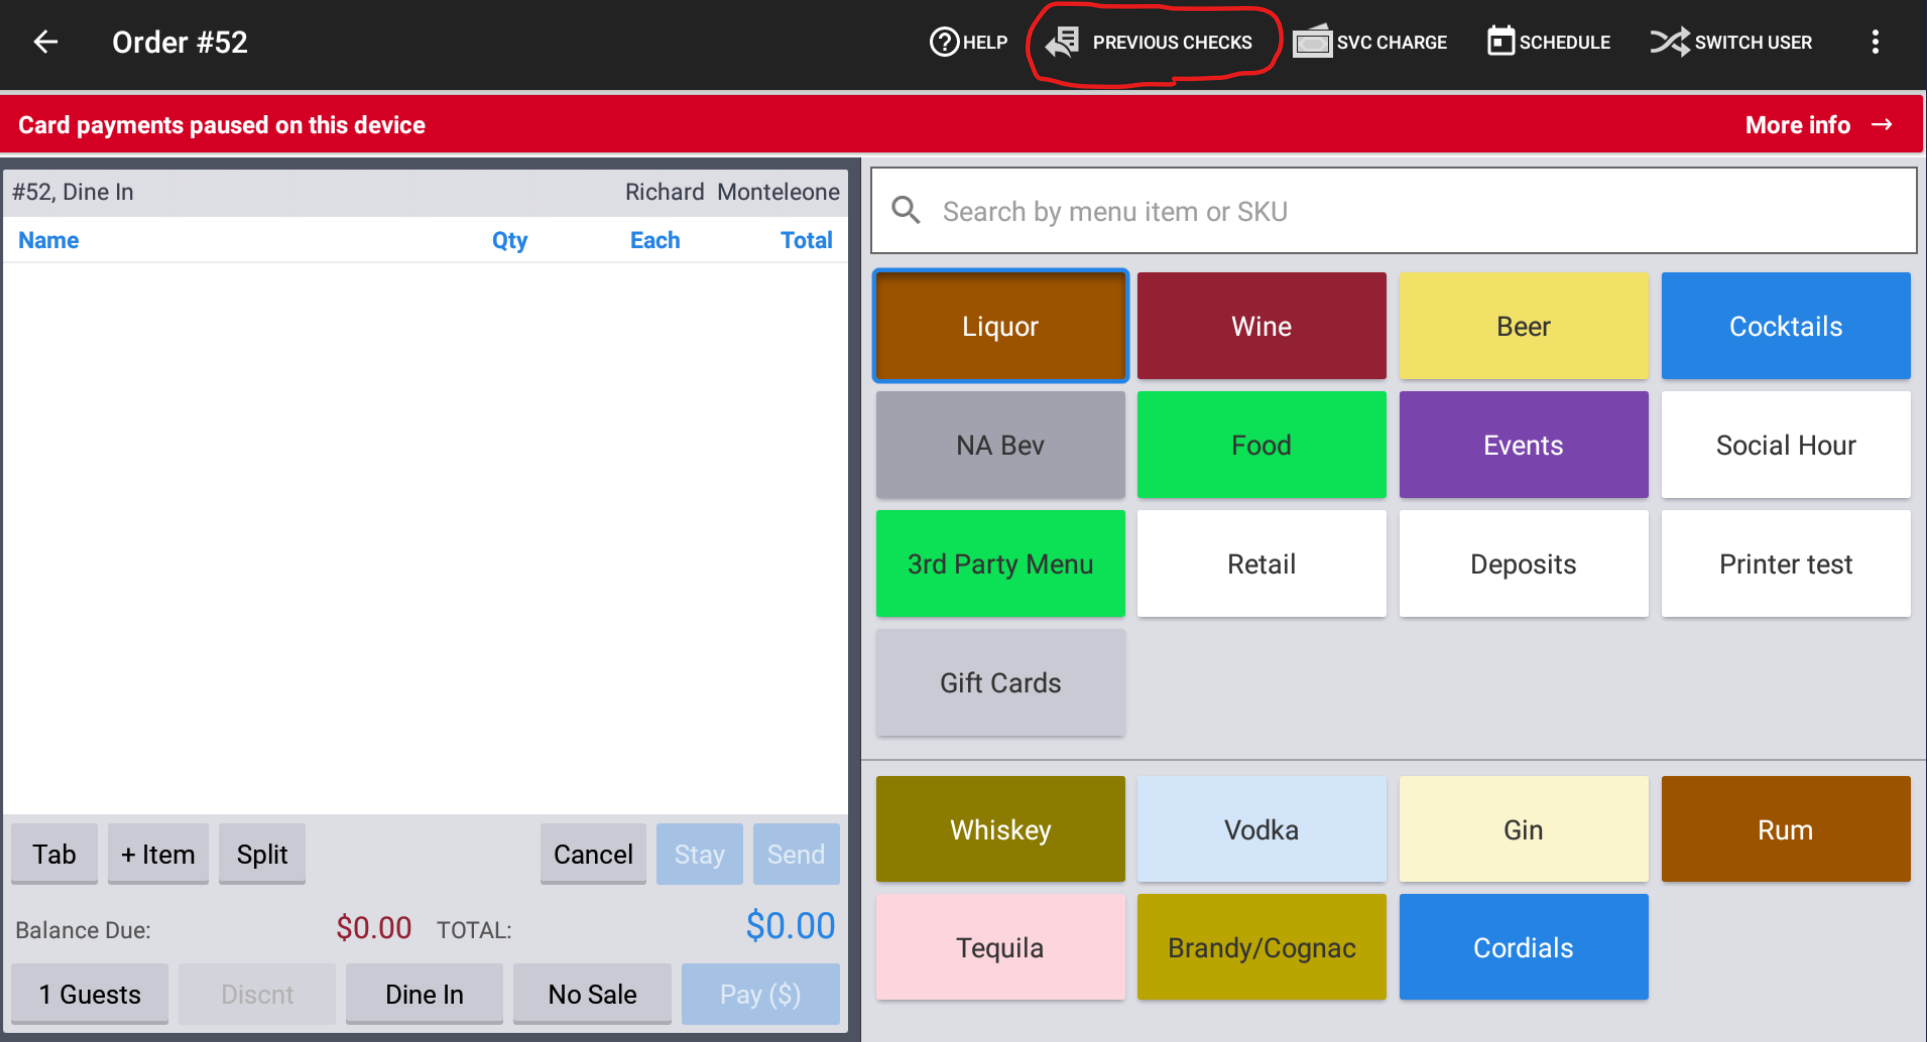Open the Deposits category
Screen dimensions: 1927x1042
[1523, 564]
